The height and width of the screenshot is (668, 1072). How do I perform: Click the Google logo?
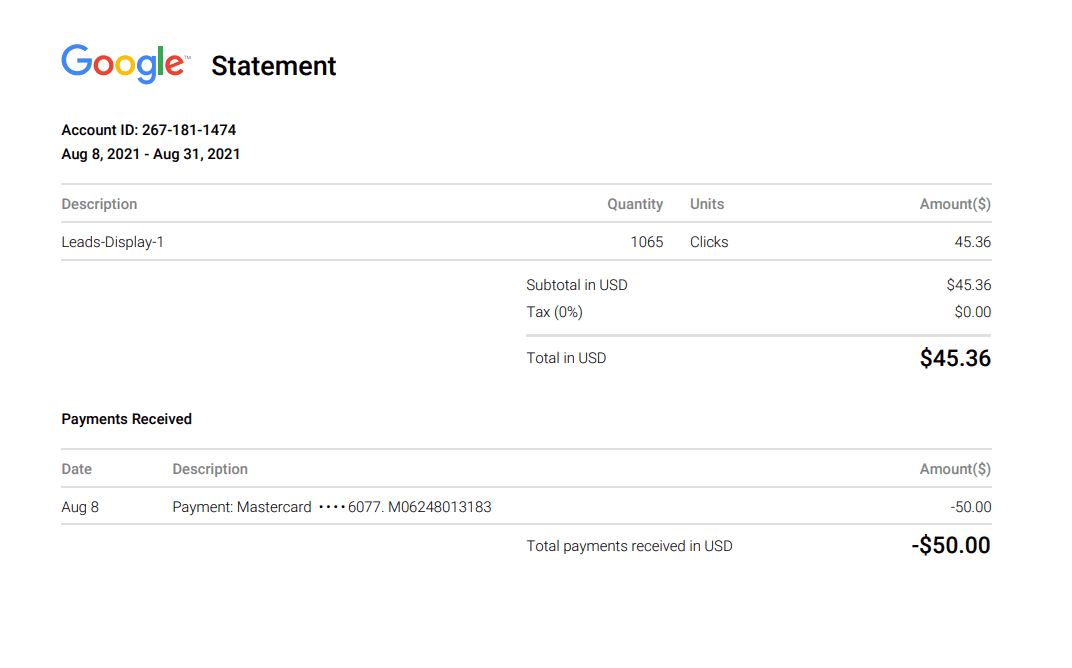click(123, 63)
